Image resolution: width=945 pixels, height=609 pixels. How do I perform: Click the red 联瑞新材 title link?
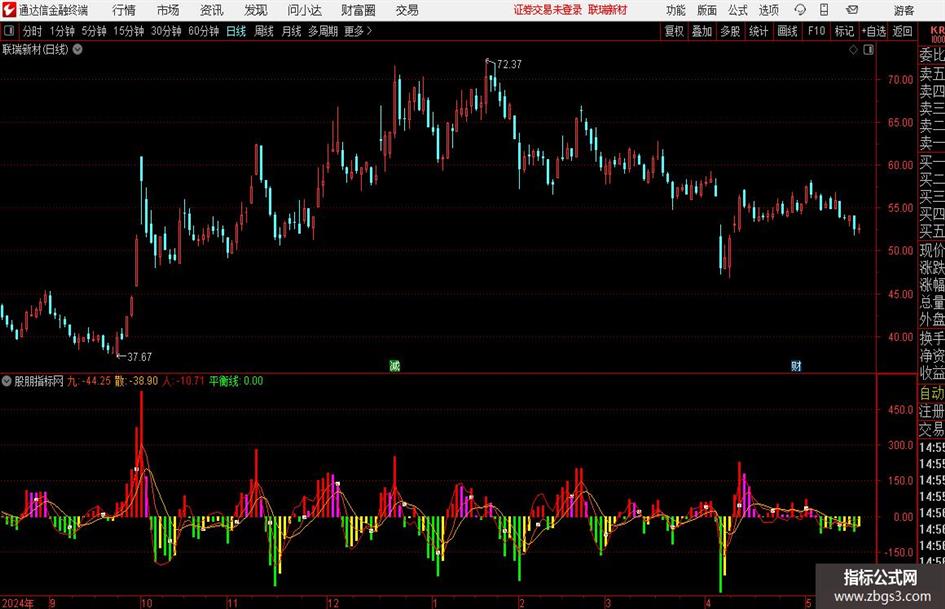[608, 10]
